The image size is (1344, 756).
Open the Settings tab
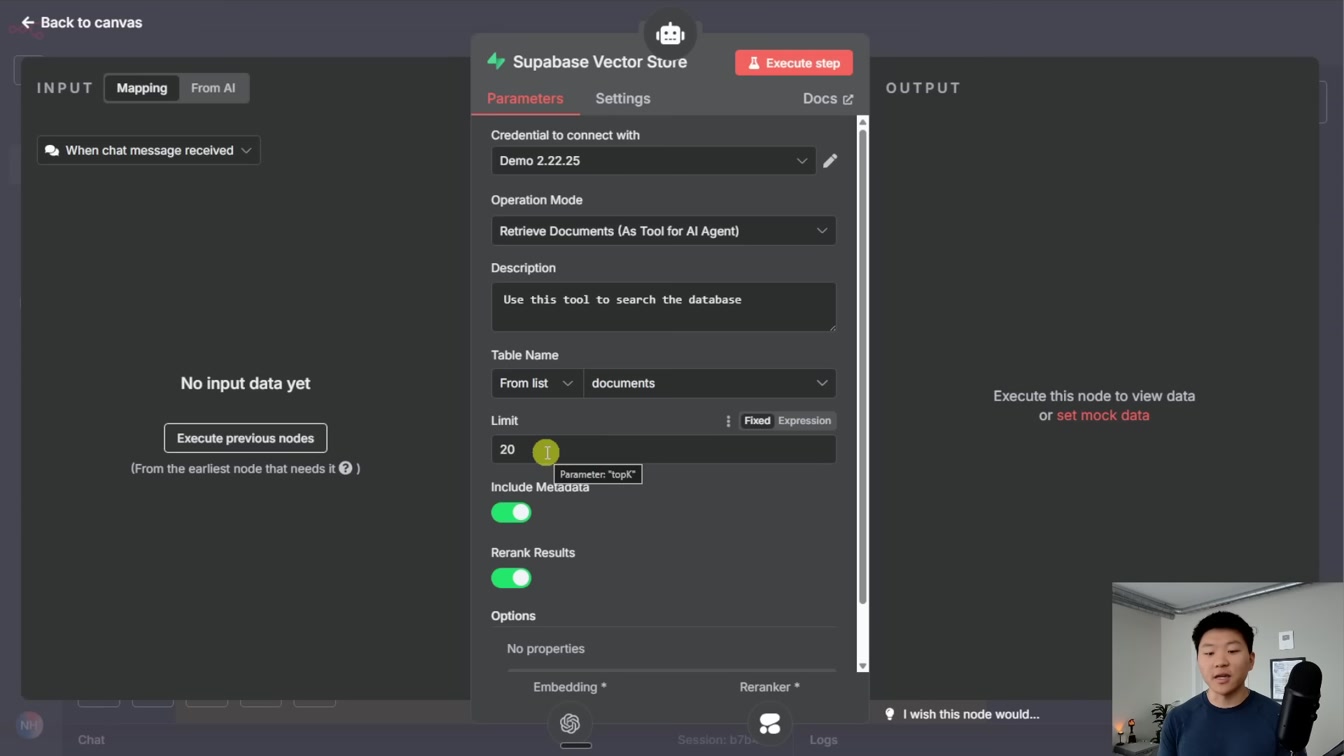[x=623, y=98]
